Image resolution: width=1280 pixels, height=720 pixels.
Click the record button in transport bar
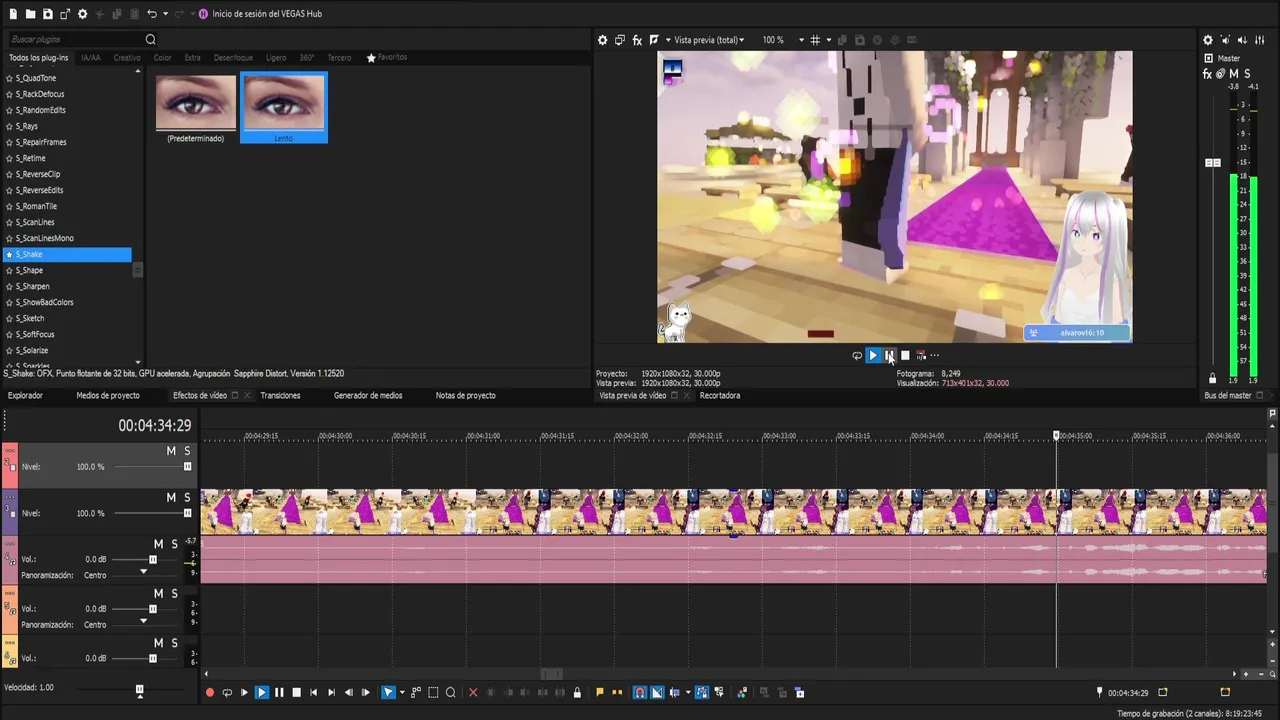[x=210, y=692]
